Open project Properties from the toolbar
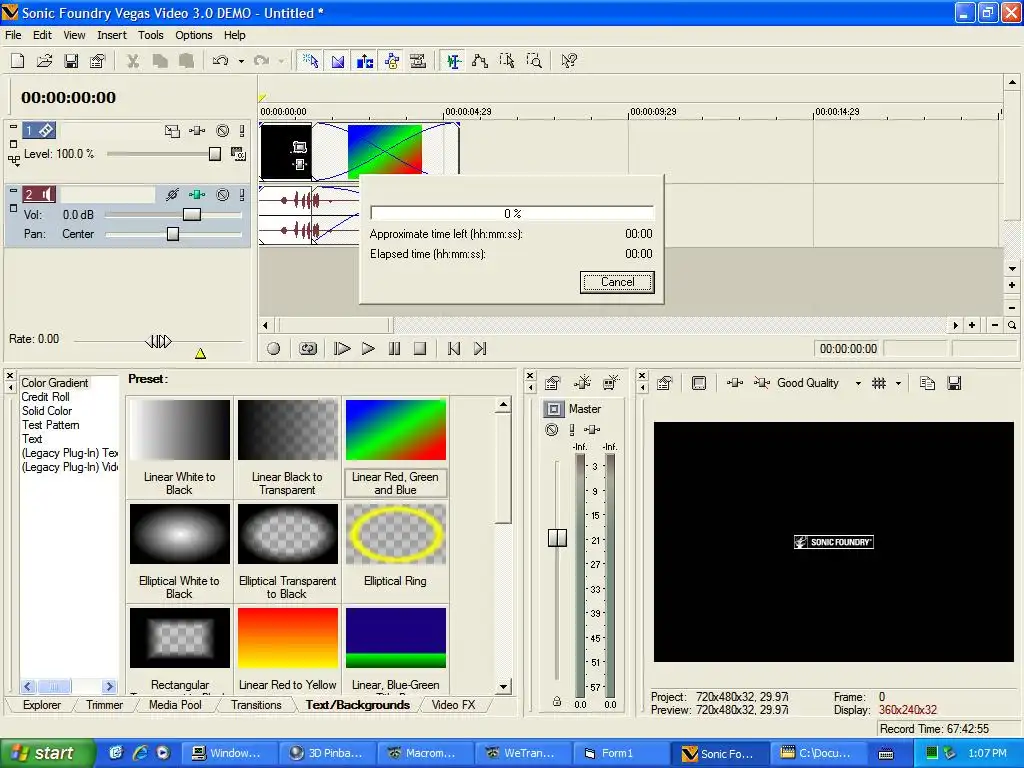The height and width of the screenshot is (768, 1024). (x=98, y=61)
